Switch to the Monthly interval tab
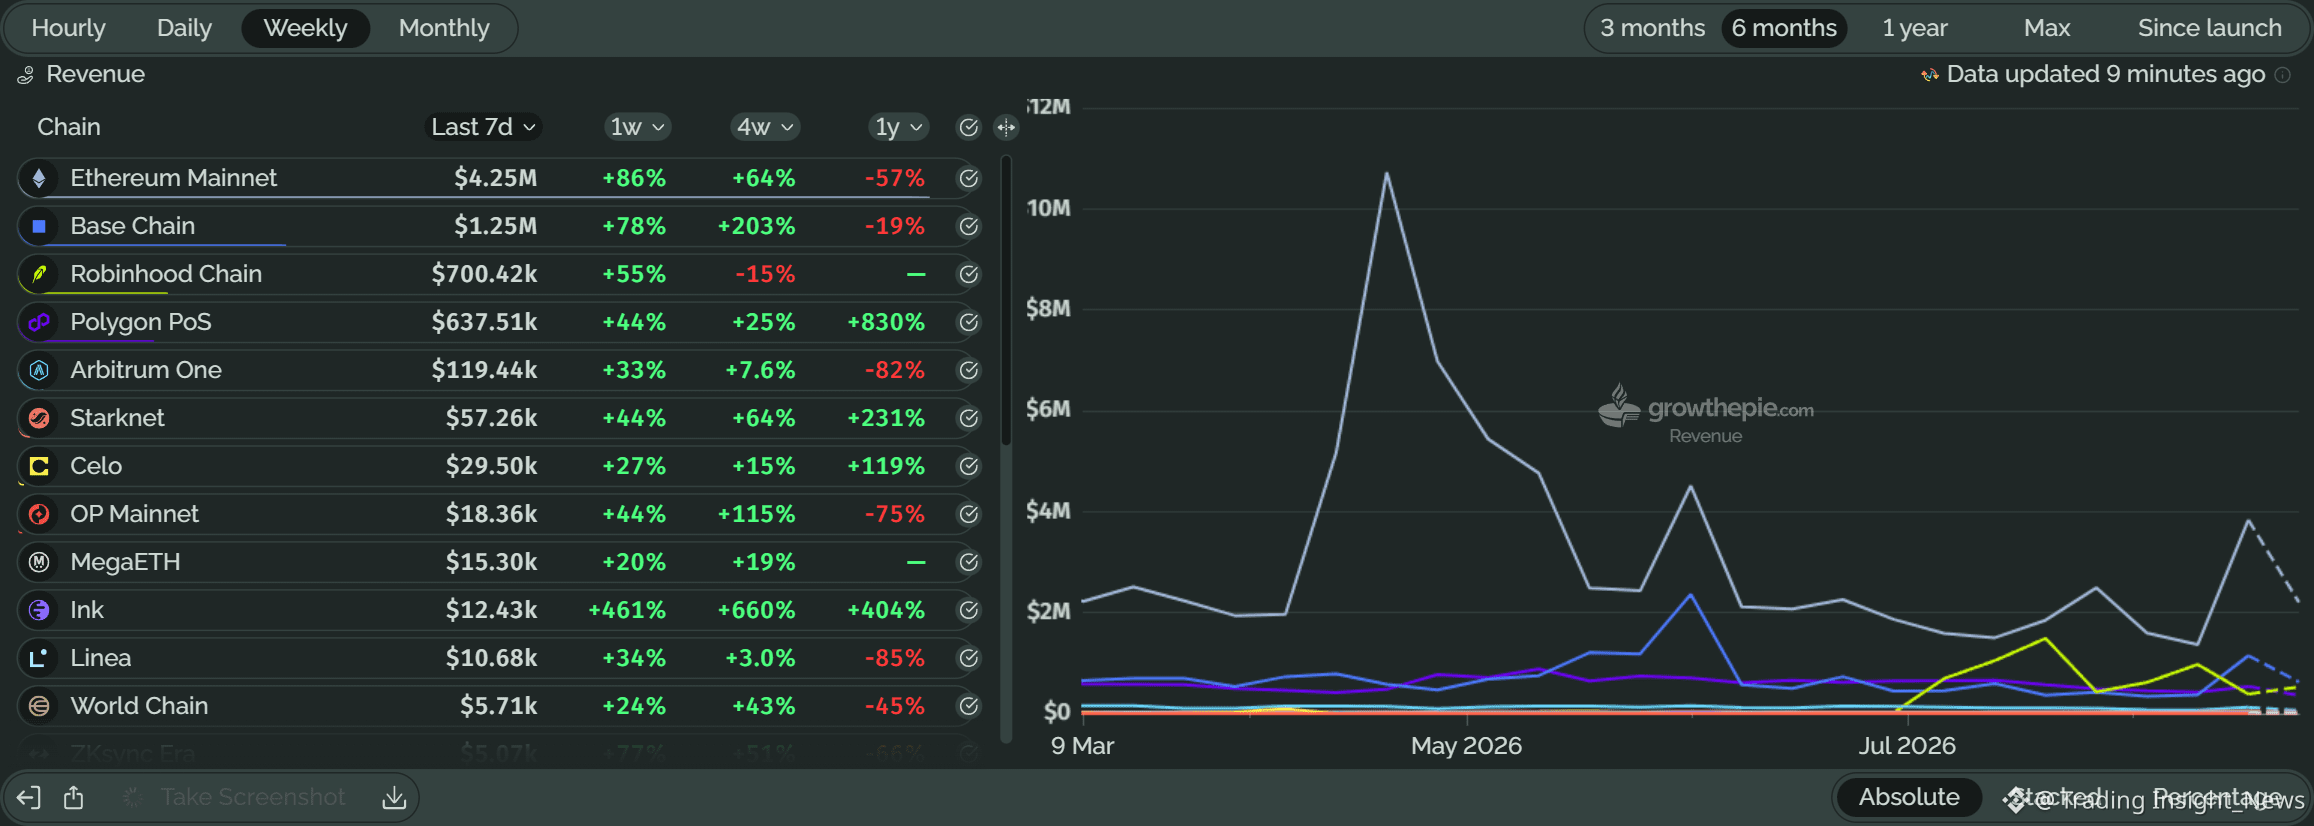 pos(444,28)
